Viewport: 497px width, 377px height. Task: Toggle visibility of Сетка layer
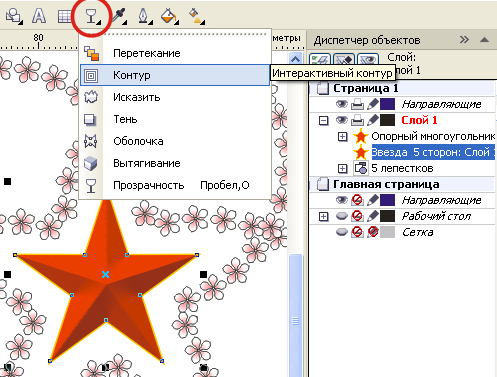[x=342, y=232]
